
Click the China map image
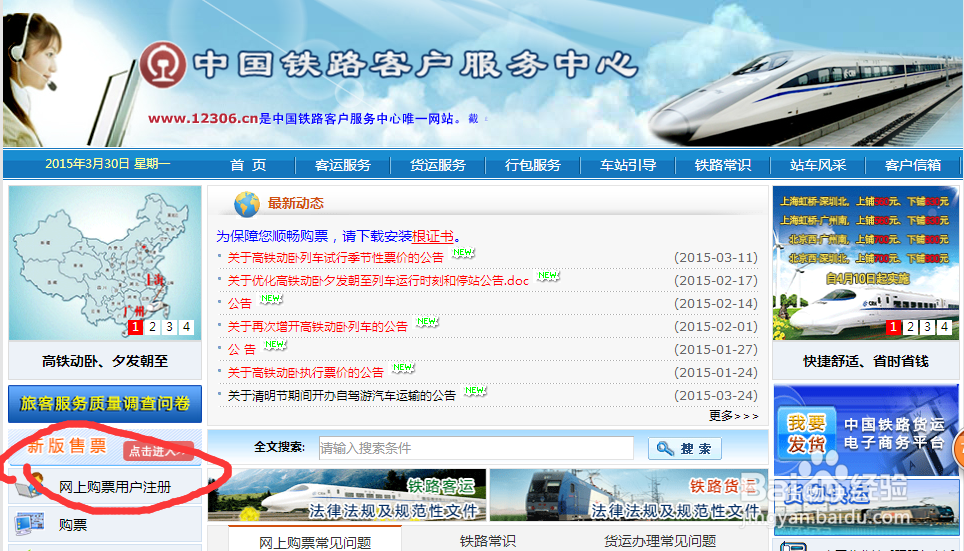105,263
